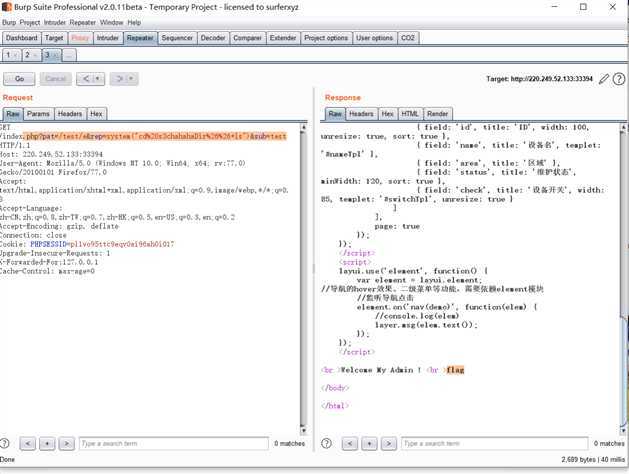The height and width of the screenshot is (474, 629).
Task: Edit target with the pencil icon
Action: pos(603,79)
